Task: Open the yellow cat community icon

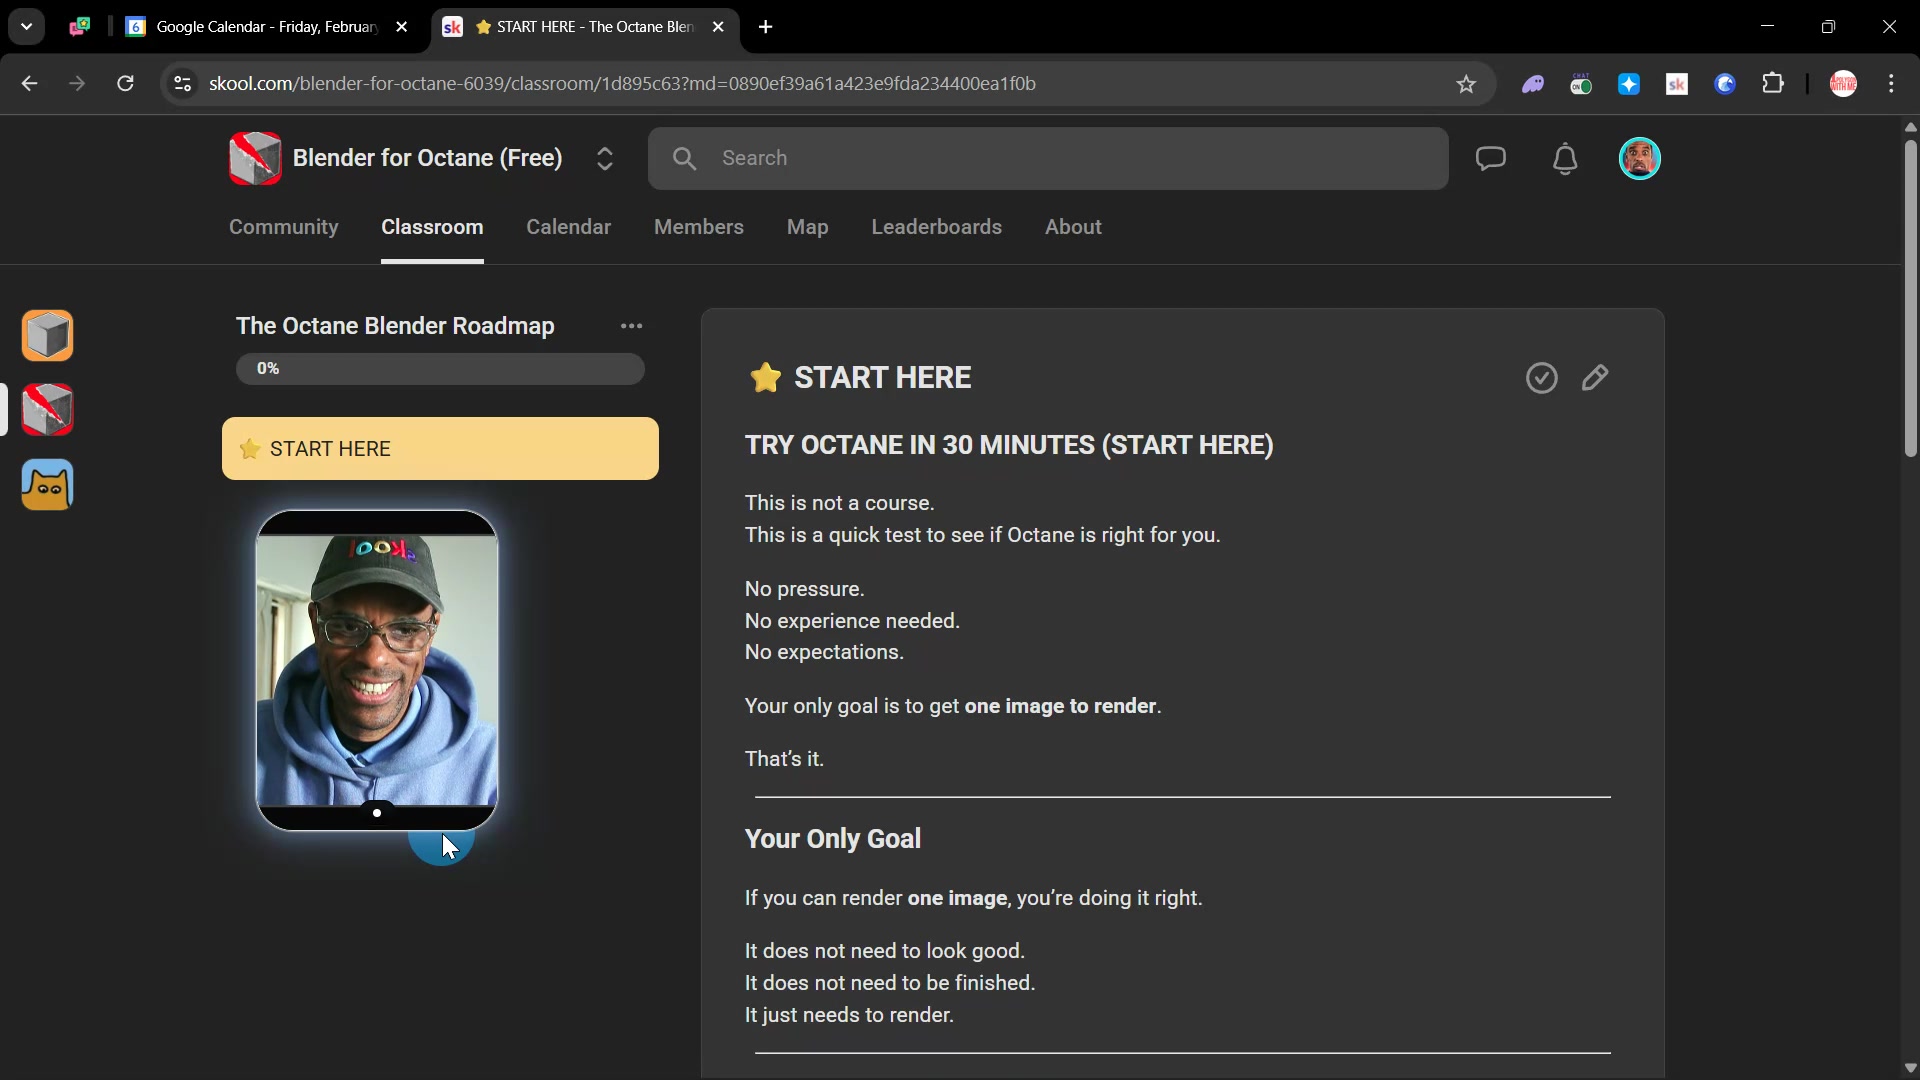Action: coord(47,485)
